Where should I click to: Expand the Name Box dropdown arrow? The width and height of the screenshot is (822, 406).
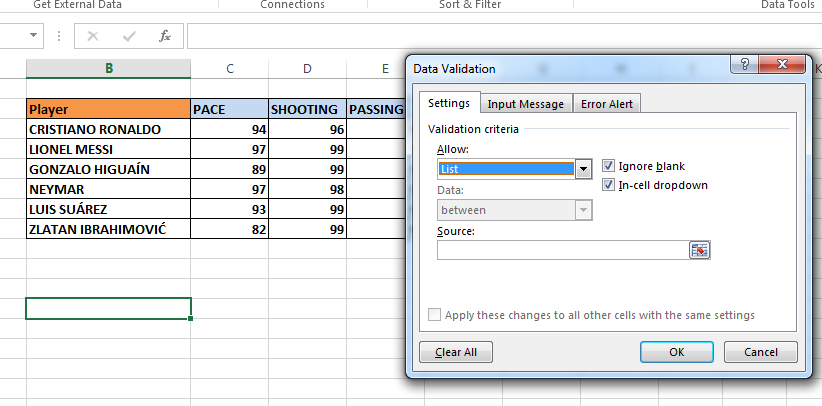[34, 36]
